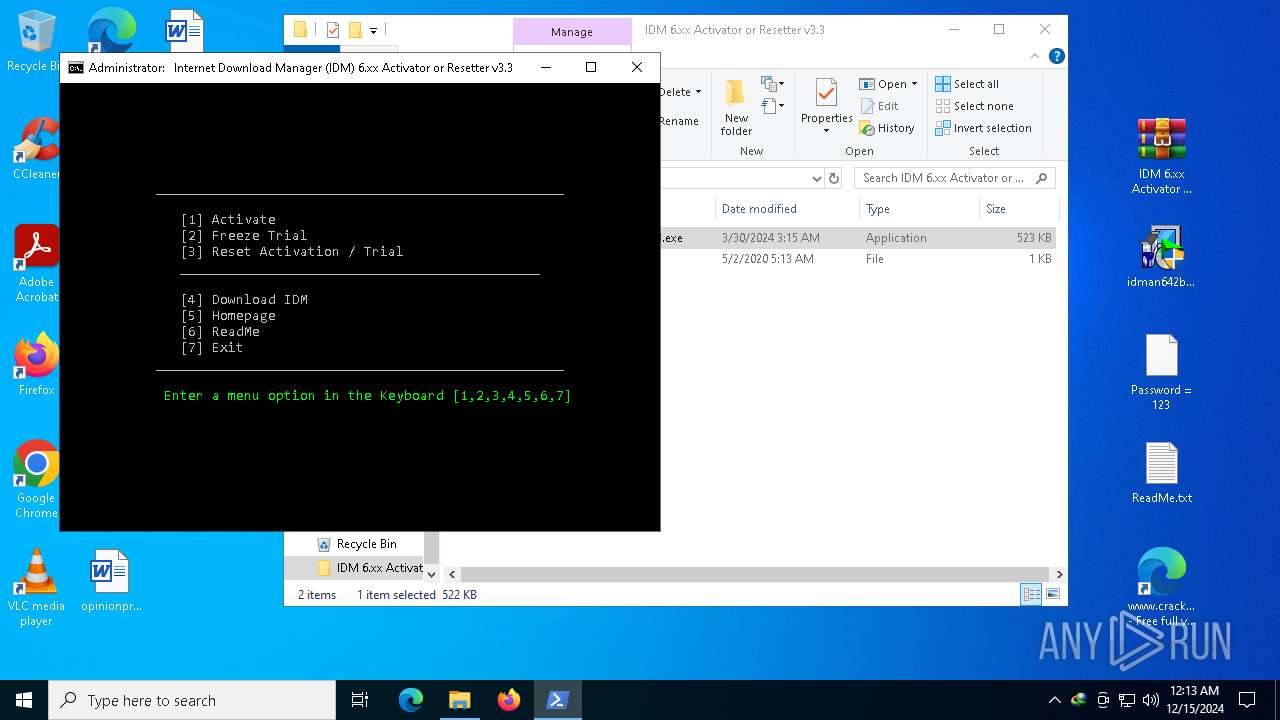Open Recycle Bin desktop icon

click(36, 42)
